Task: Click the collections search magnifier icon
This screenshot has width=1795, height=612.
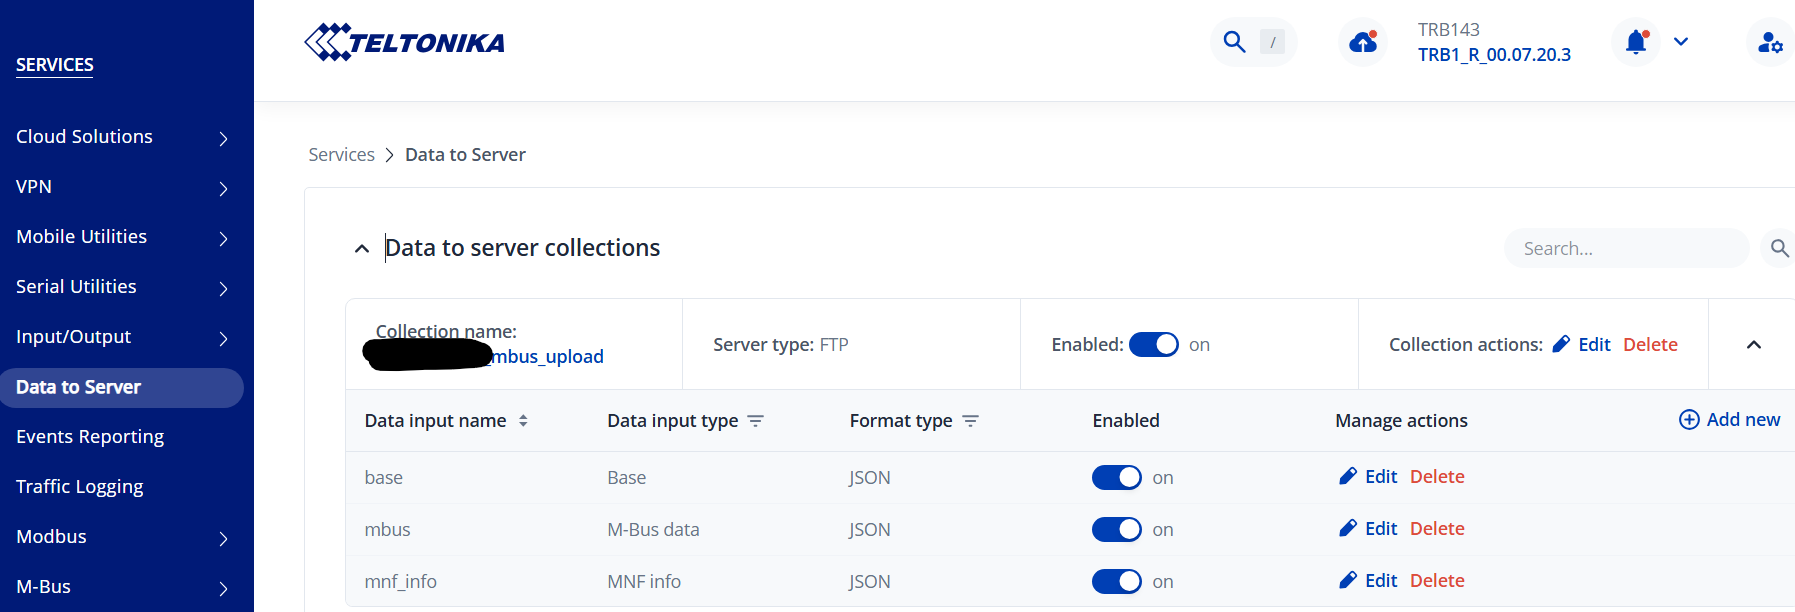Action: coord(1779,248)
